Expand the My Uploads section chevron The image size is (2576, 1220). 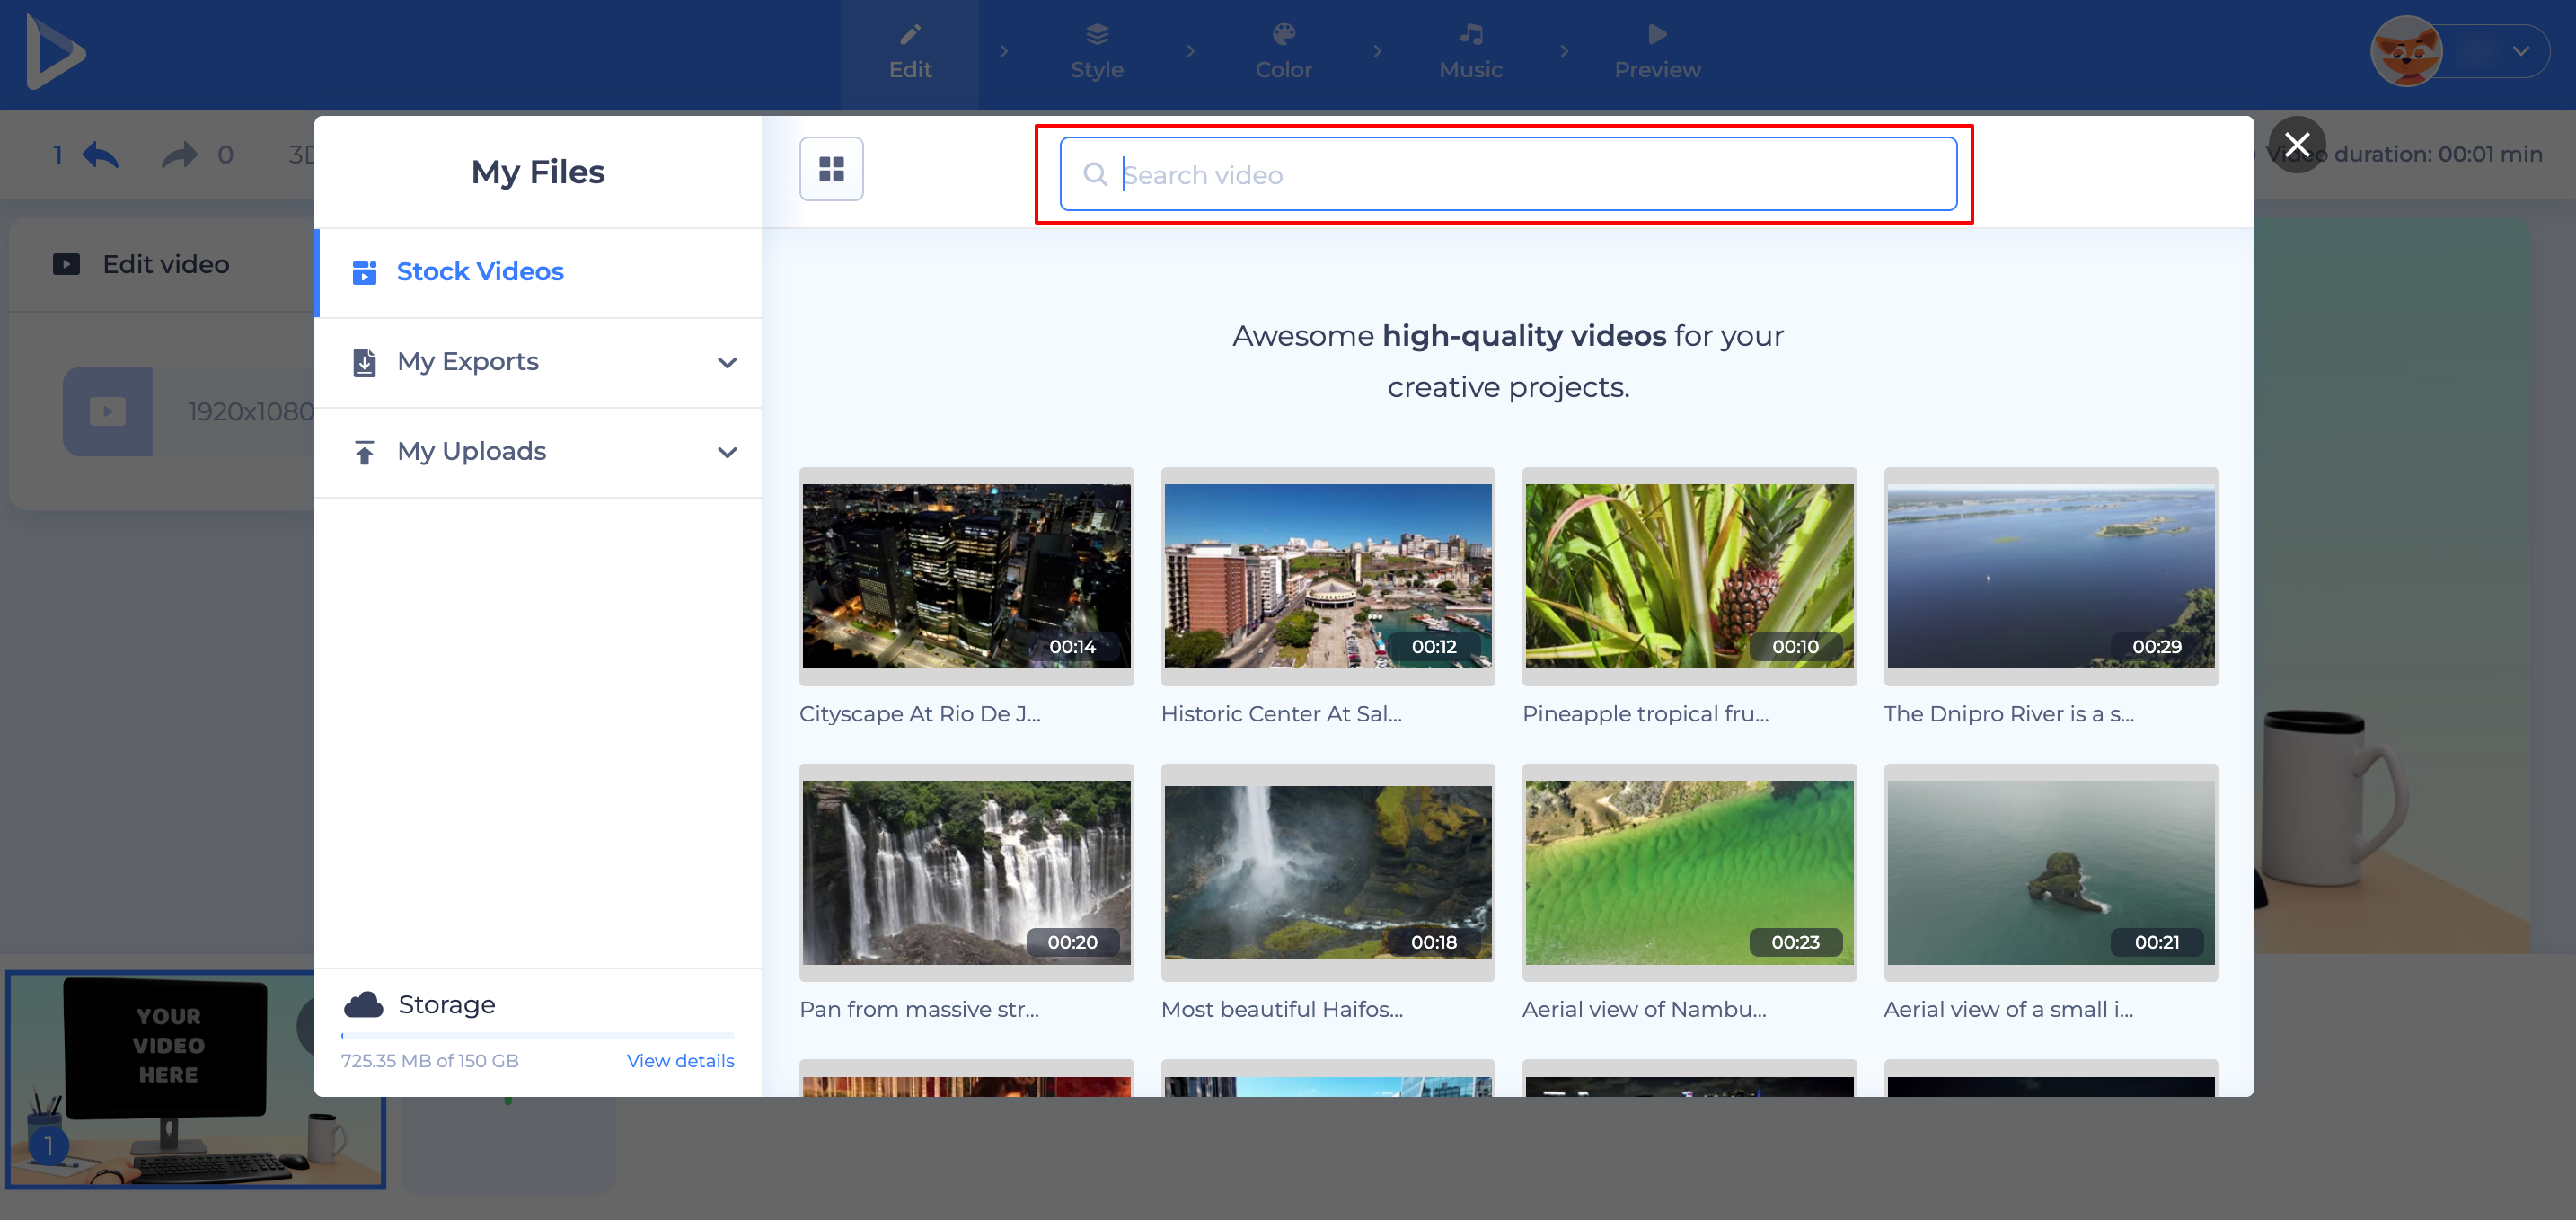[x=727, y=452]
